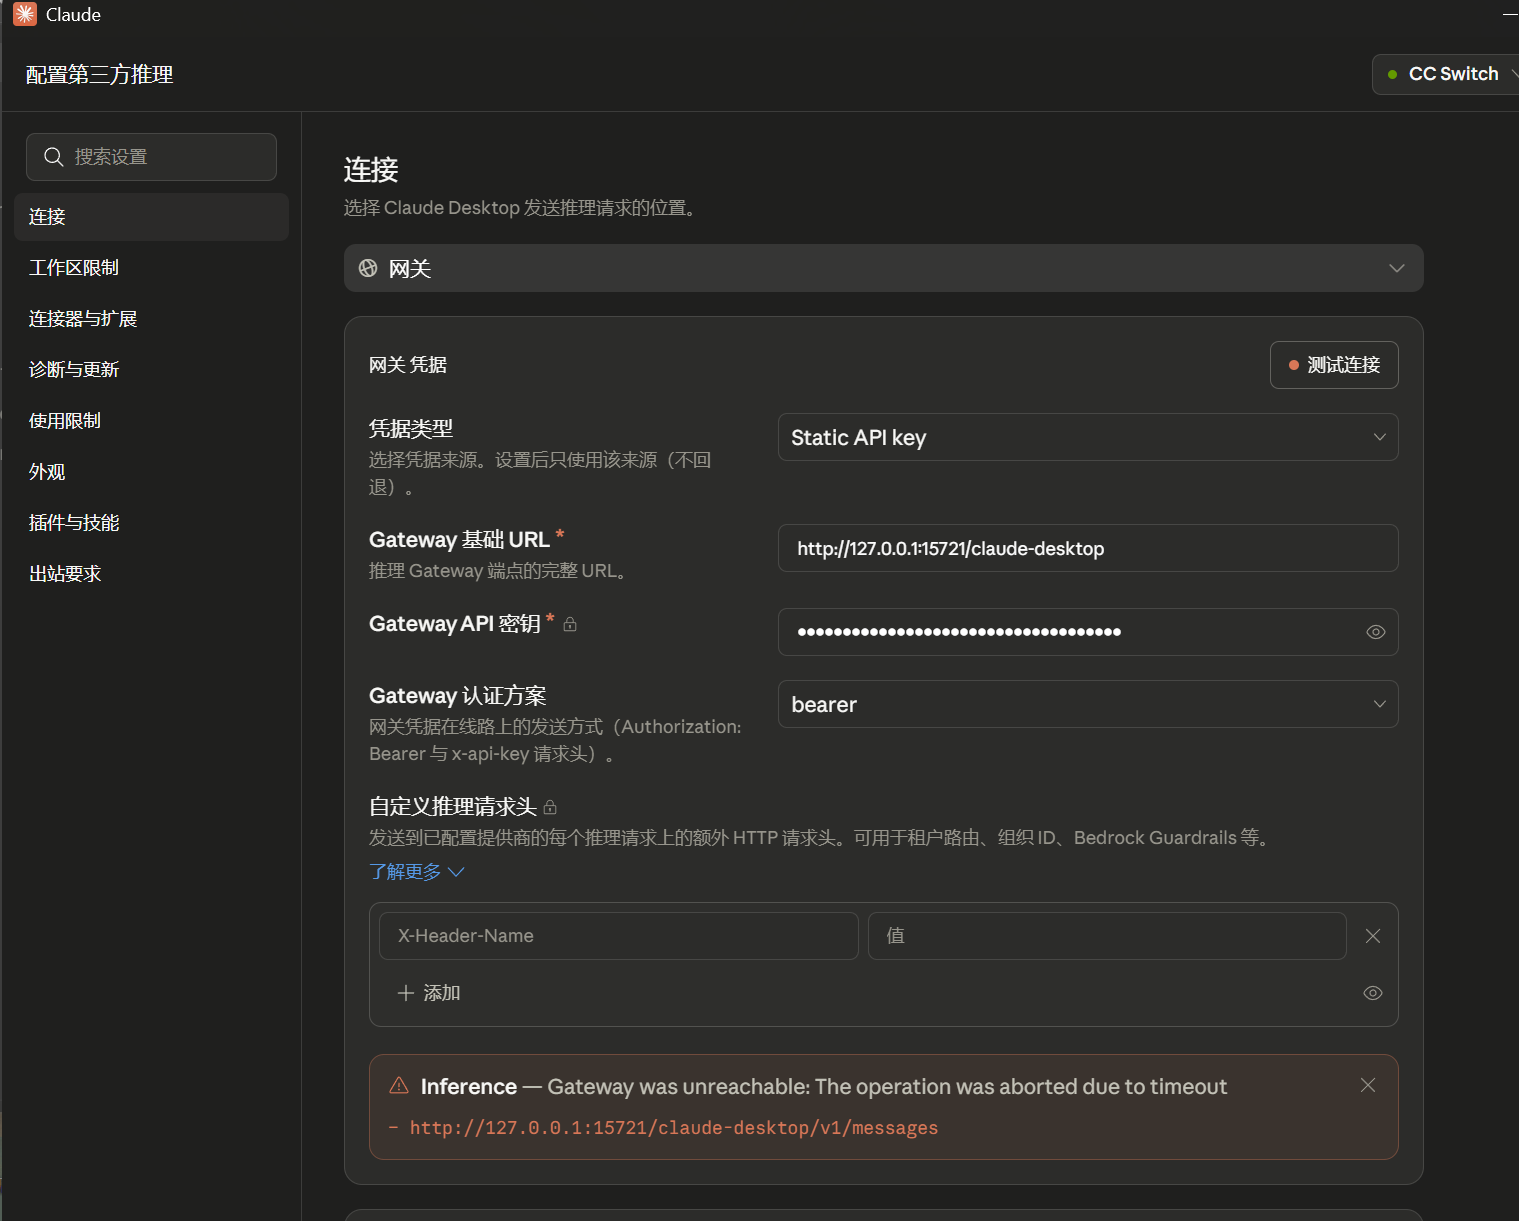
Task: Click the 配置第三方推理 page title
Action: 99,75
